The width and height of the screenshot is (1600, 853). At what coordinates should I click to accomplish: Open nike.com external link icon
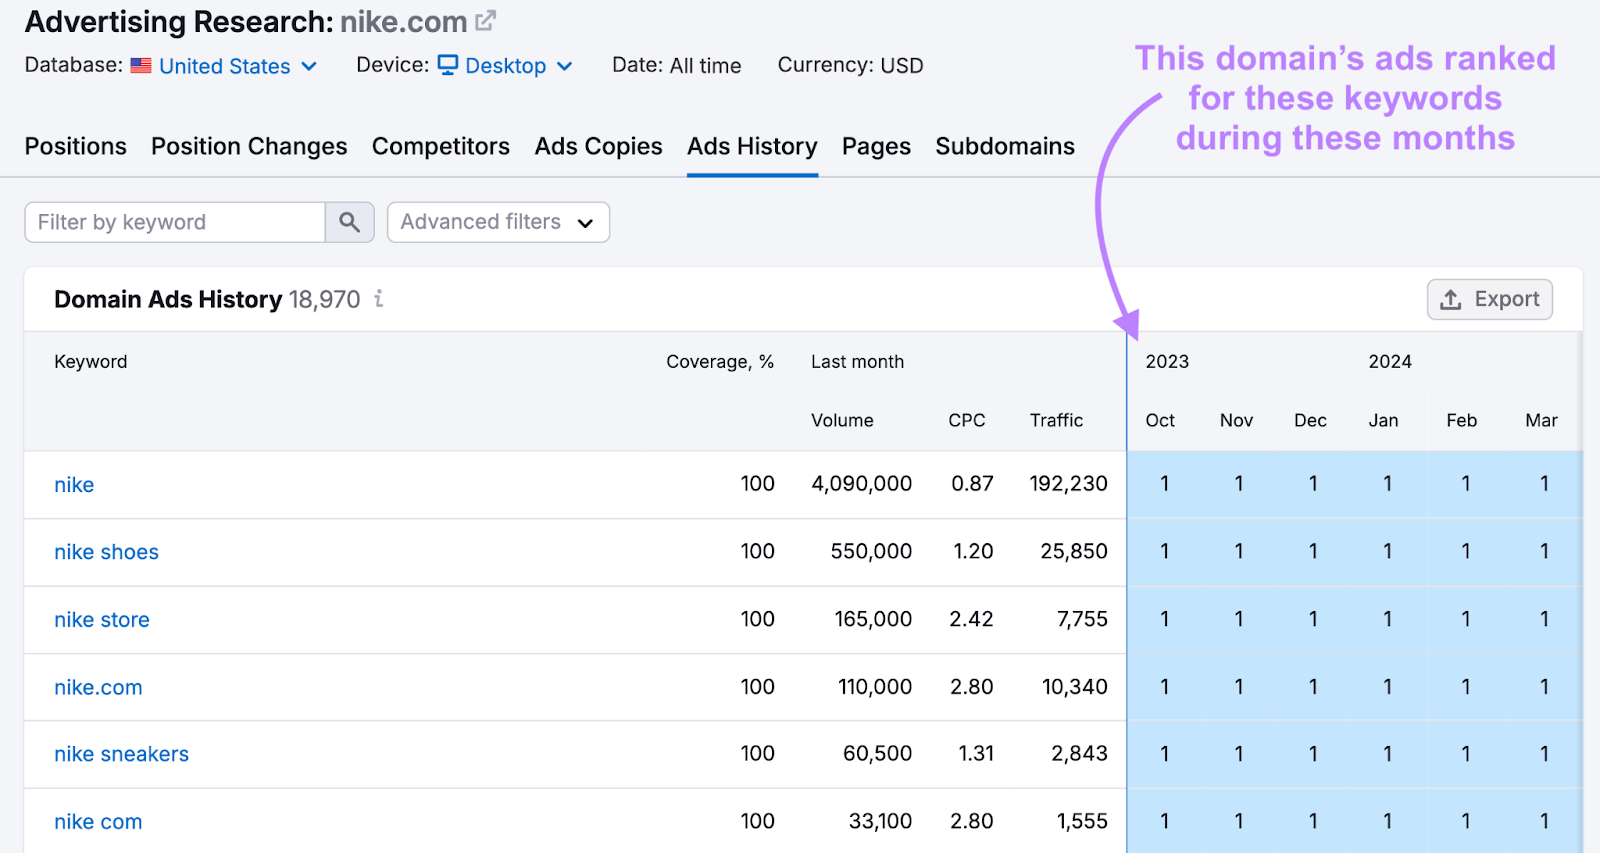click(x=485, y=20)
